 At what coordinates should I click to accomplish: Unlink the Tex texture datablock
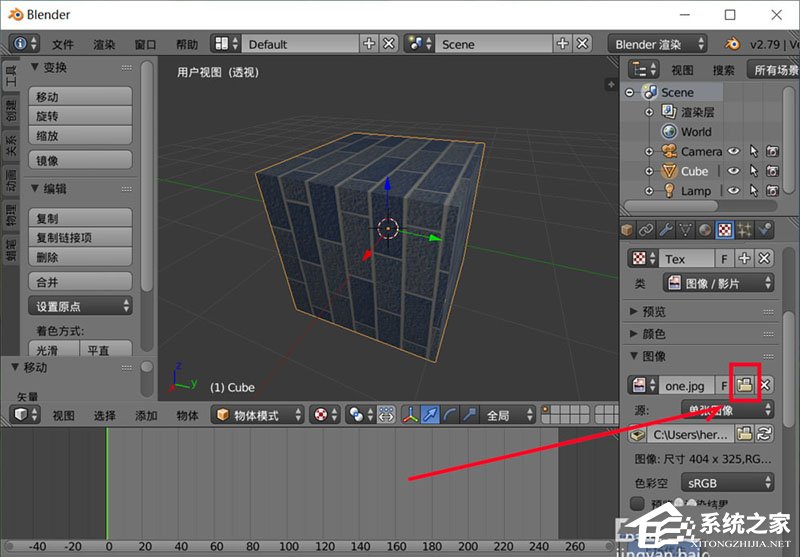click(765, 259)
